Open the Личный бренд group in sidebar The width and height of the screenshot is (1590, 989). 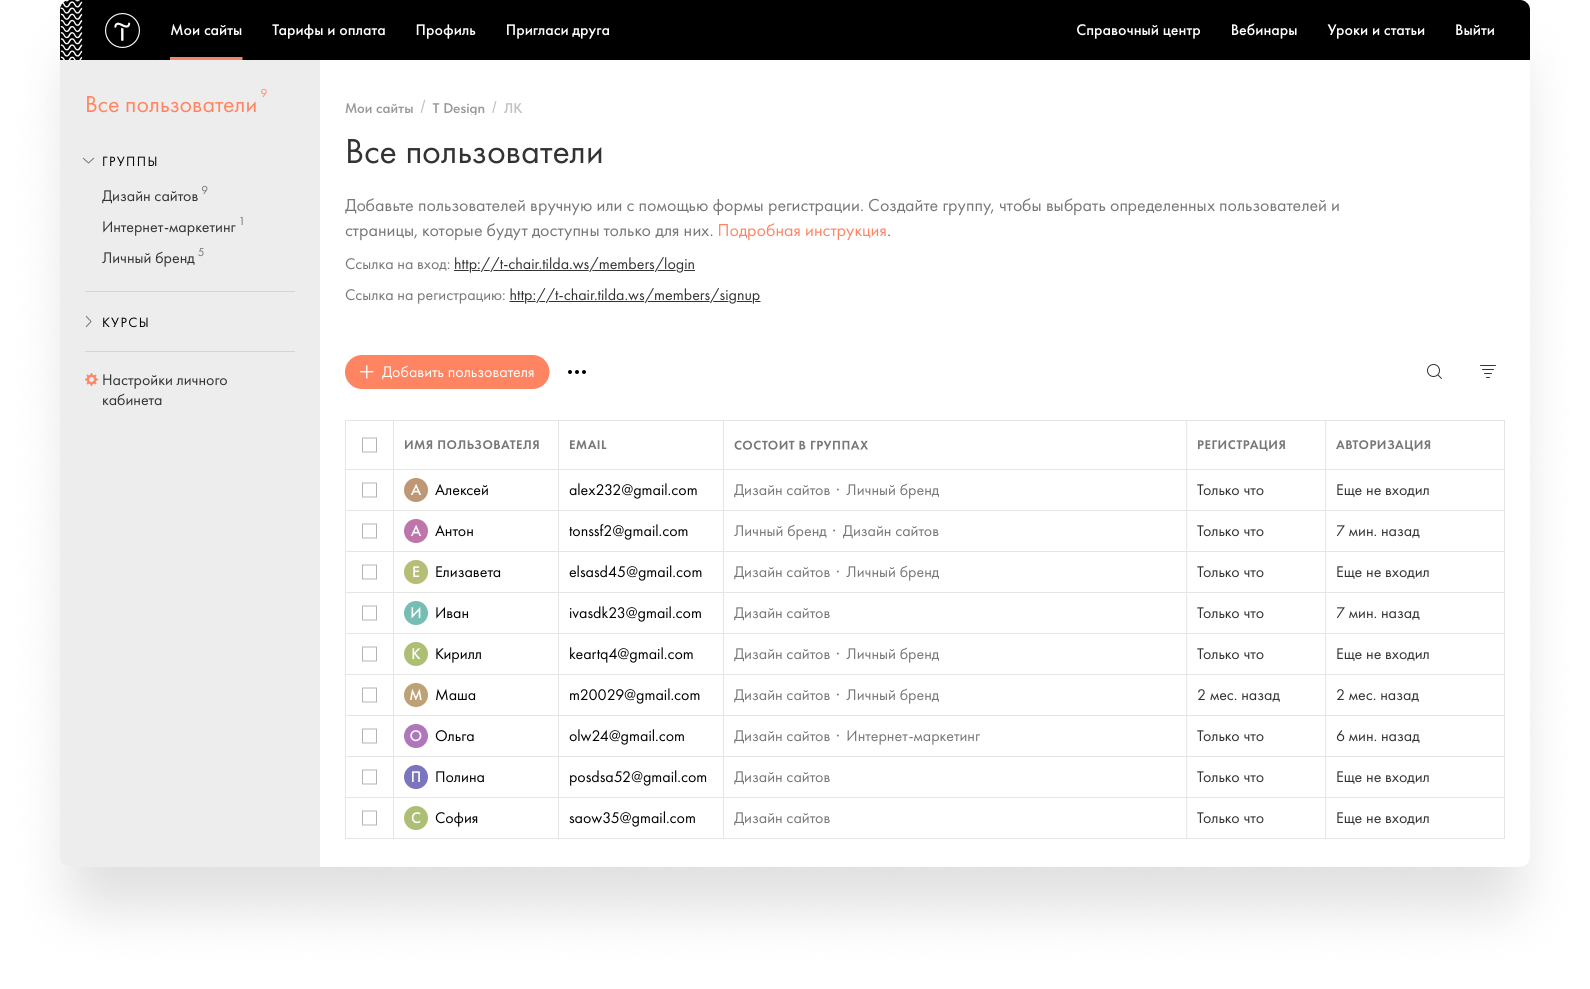pos(148,258)
